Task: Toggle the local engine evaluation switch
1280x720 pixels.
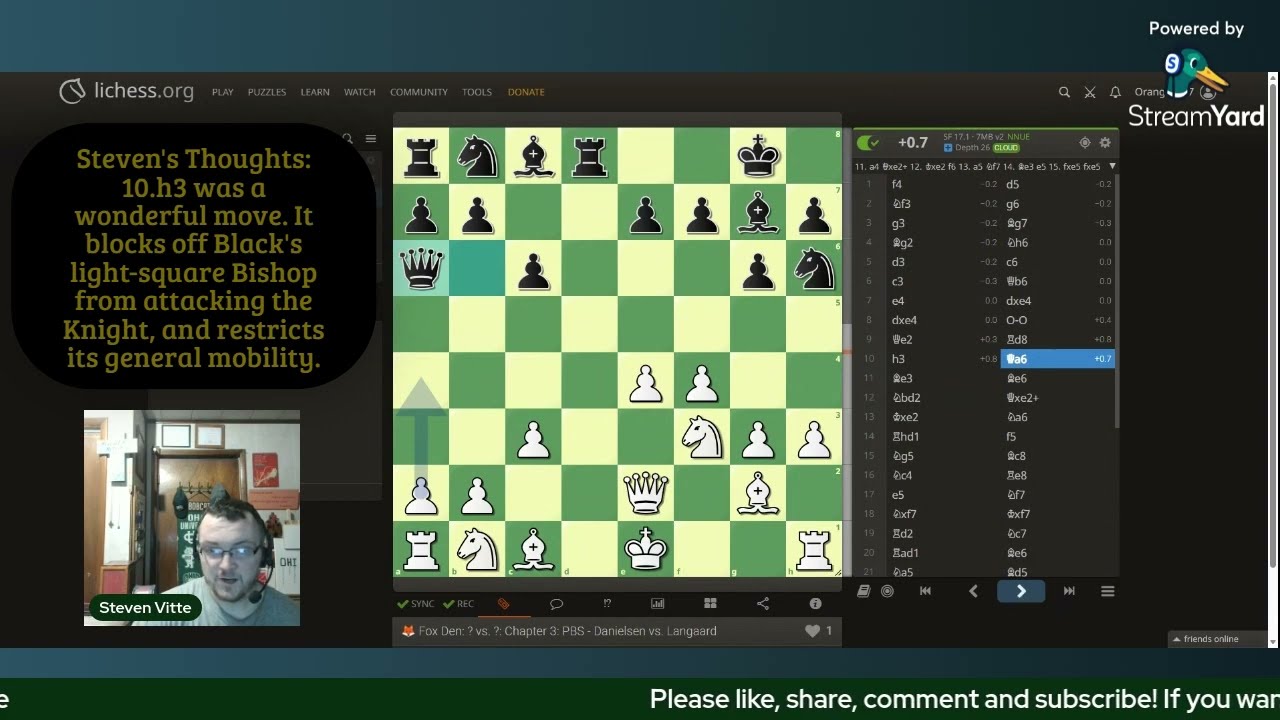Action: coord(868,143)
